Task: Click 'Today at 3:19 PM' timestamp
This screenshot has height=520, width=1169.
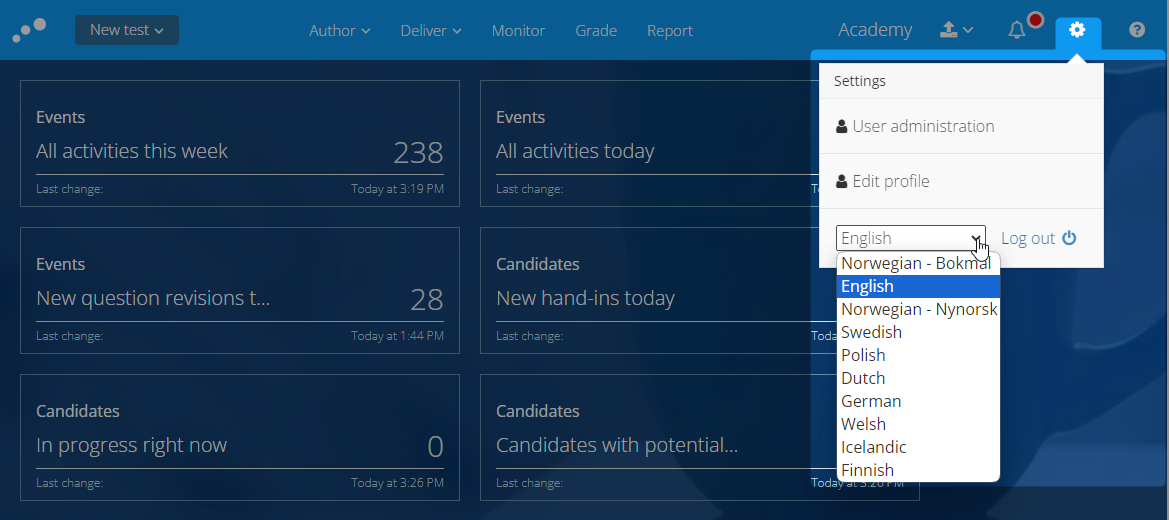Action: coord(397,189)
